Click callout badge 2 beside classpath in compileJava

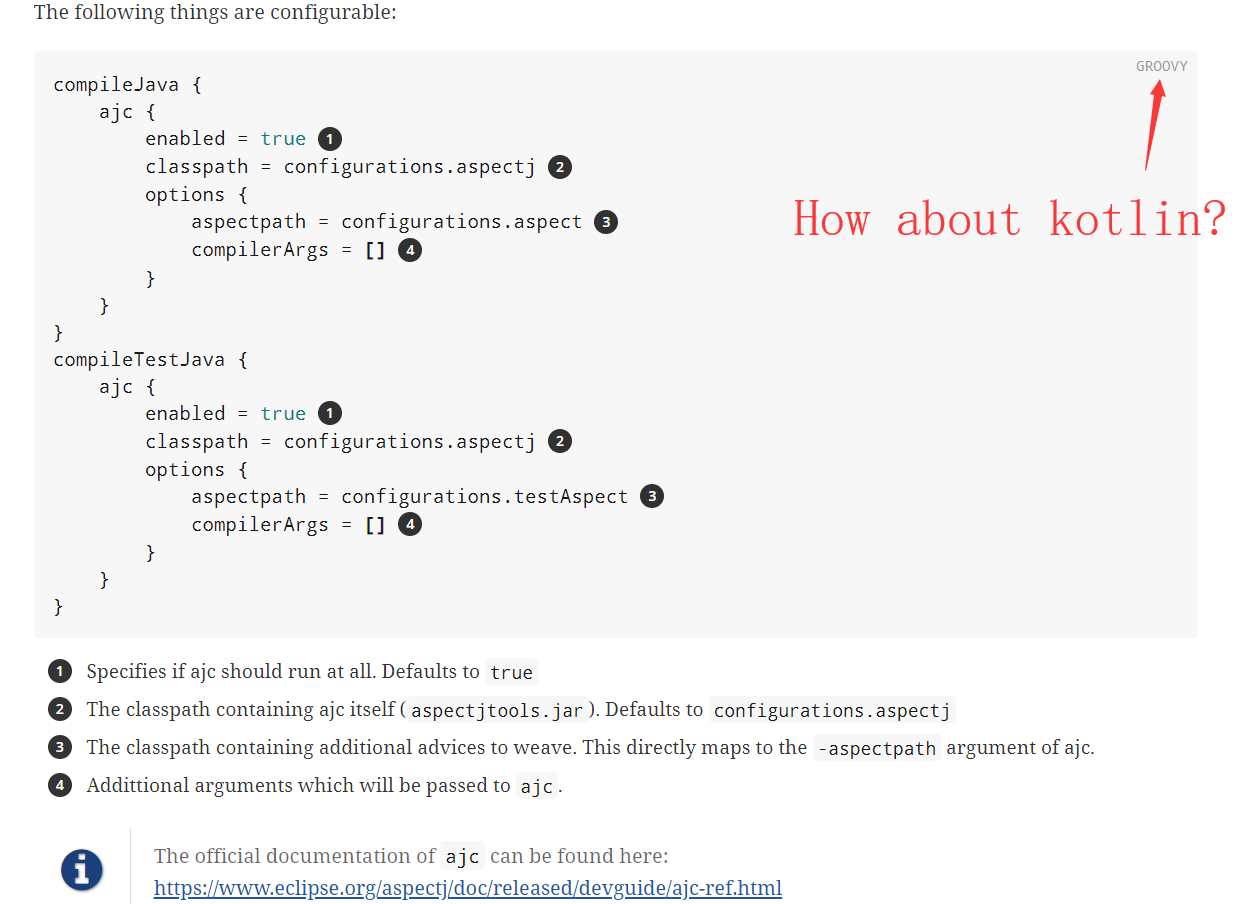click(x=560, y=167)
